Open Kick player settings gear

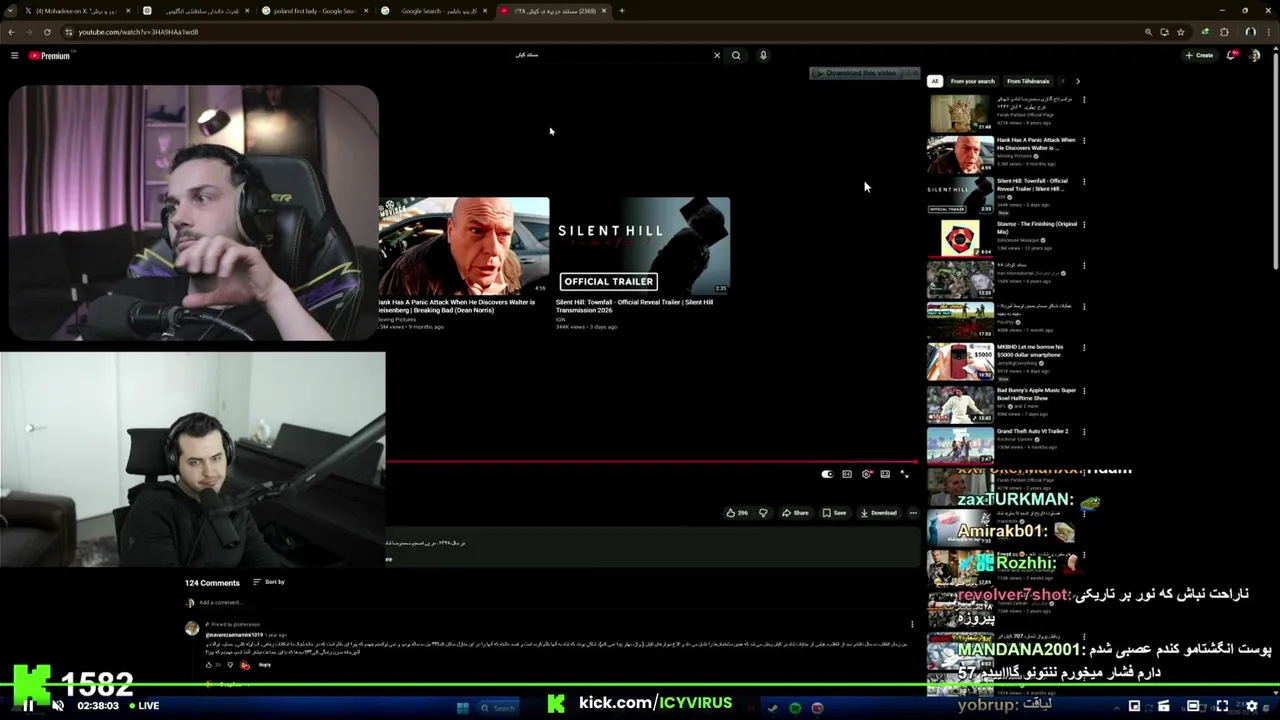click(1251, 706)
